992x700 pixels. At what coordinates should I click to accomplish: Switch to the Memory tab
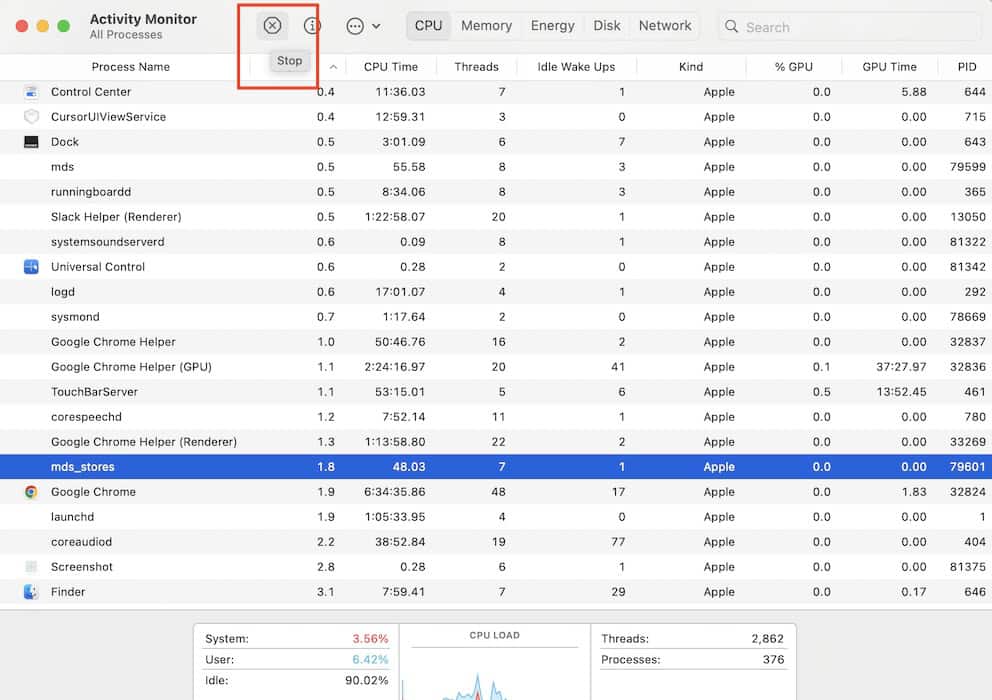[487, 25]
